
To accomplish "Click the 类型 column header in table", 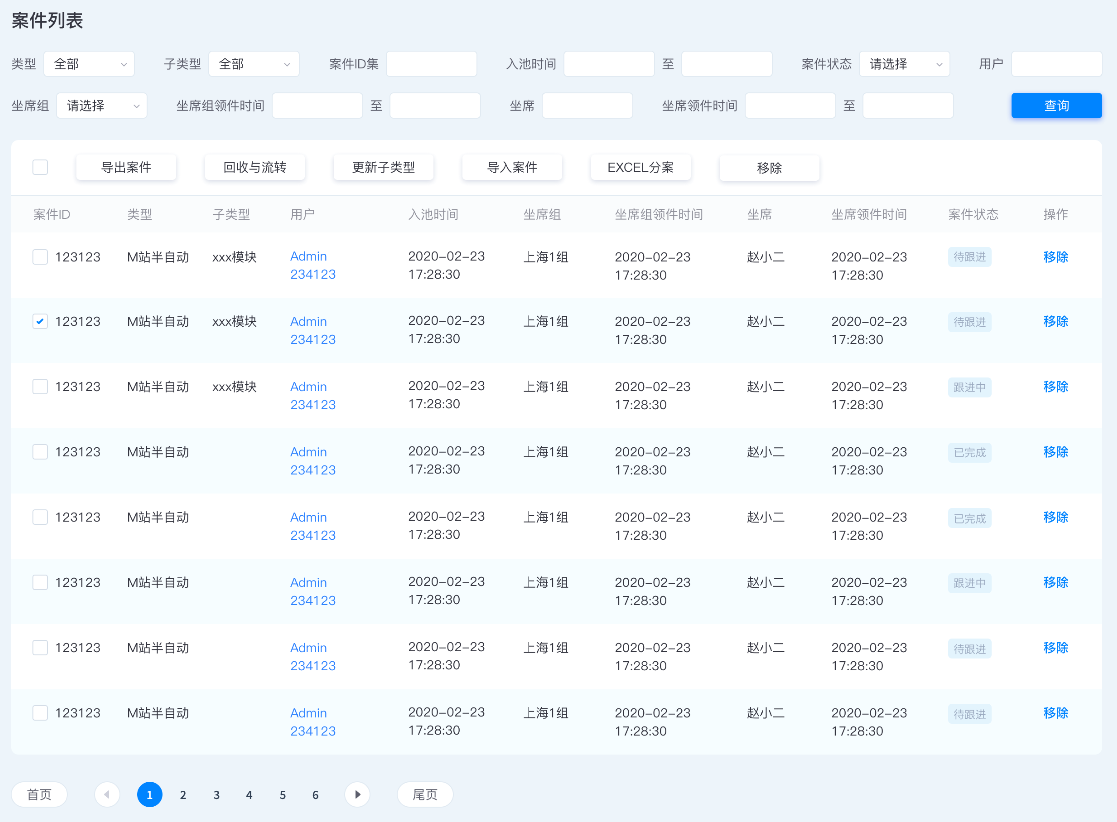I will point(140,214).
